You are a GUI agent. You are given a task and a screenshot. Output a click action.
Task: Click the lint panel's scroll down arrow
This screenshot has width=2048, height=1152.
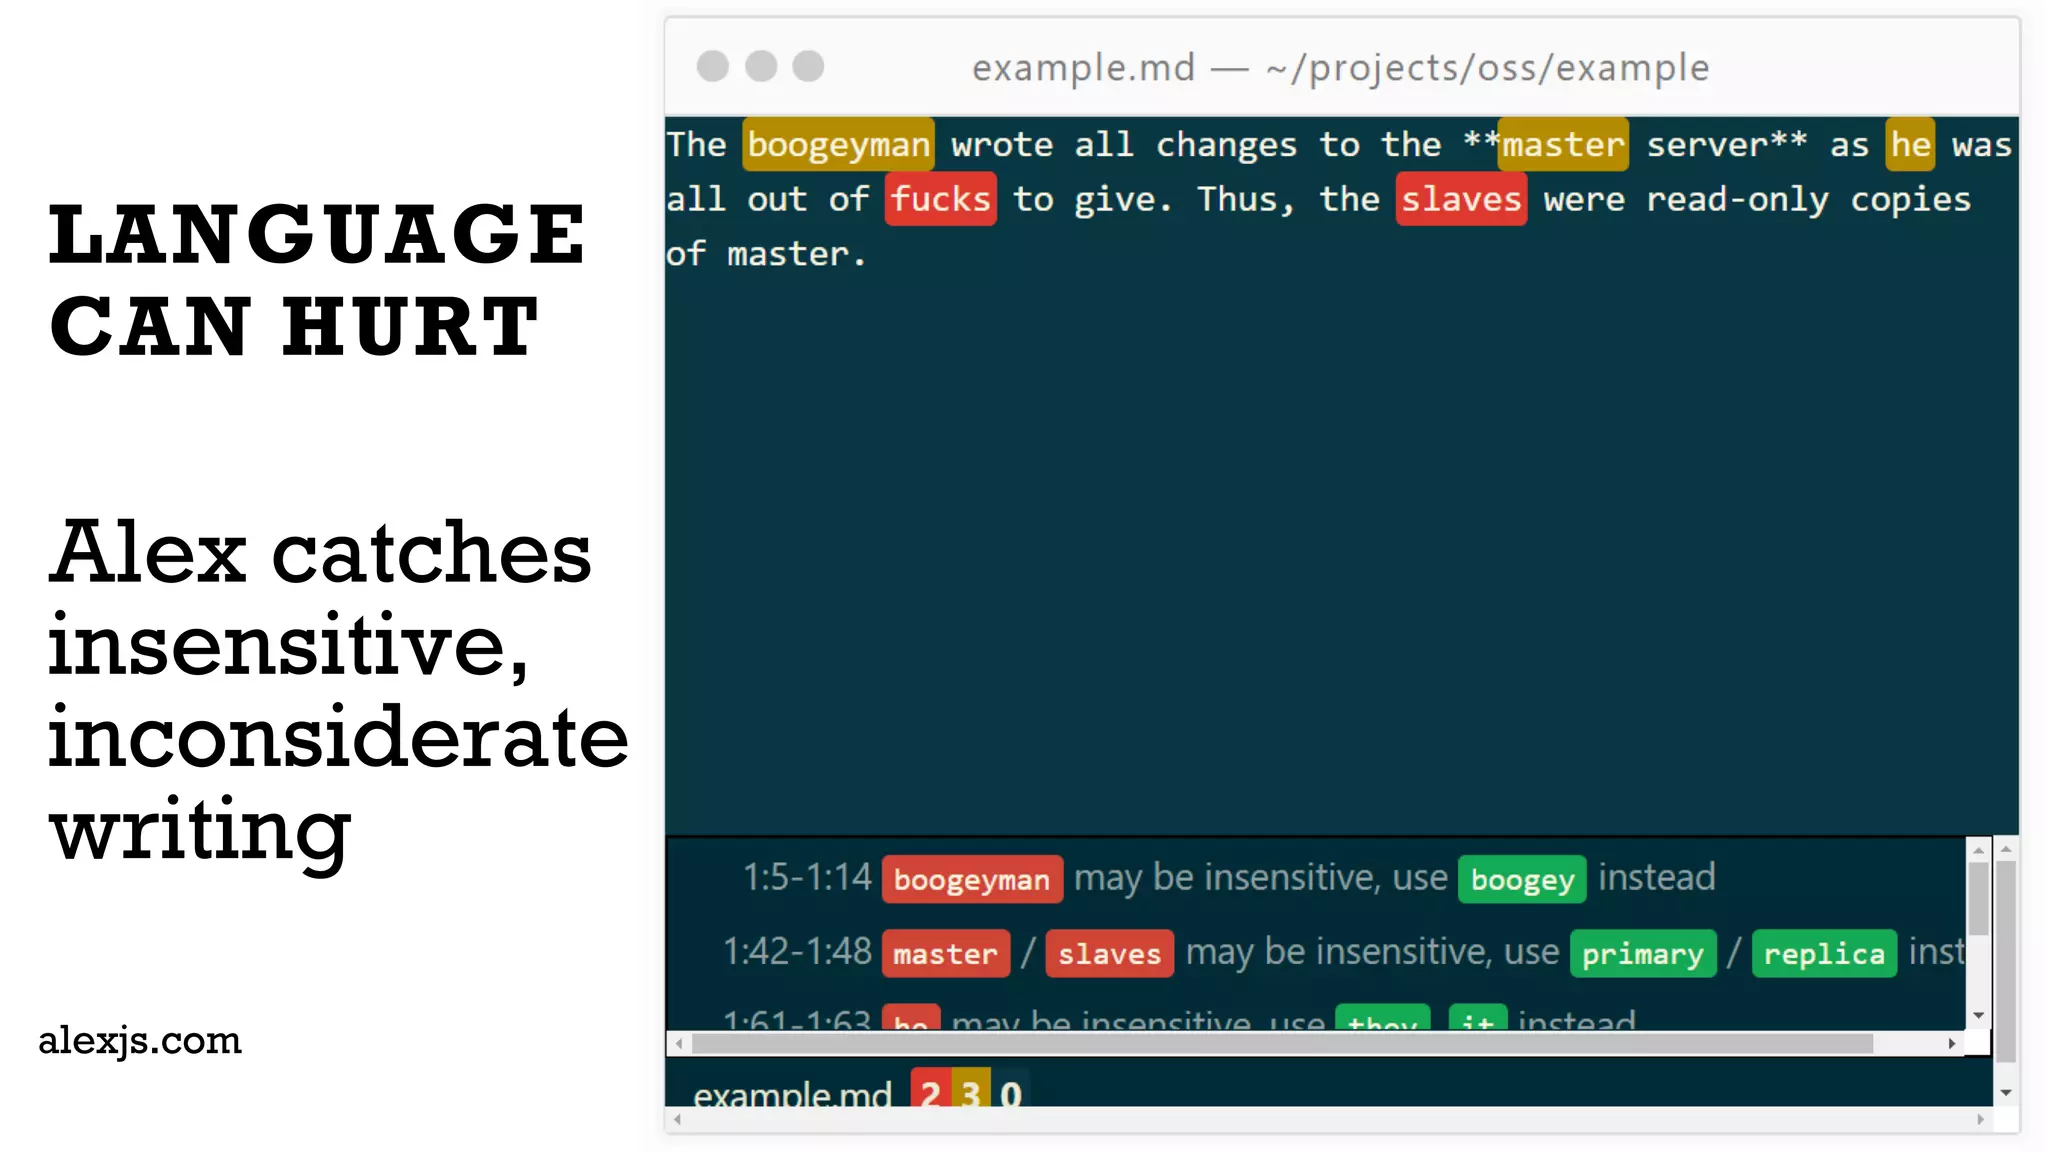pyautogui.click(x=1978, y=1016)
